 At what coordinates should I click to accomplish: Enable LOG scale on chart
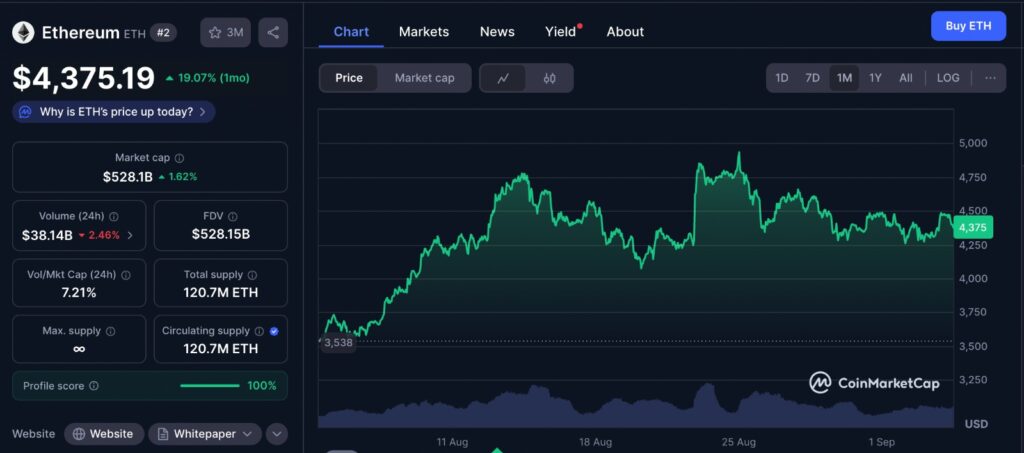[x=948, y=78]
